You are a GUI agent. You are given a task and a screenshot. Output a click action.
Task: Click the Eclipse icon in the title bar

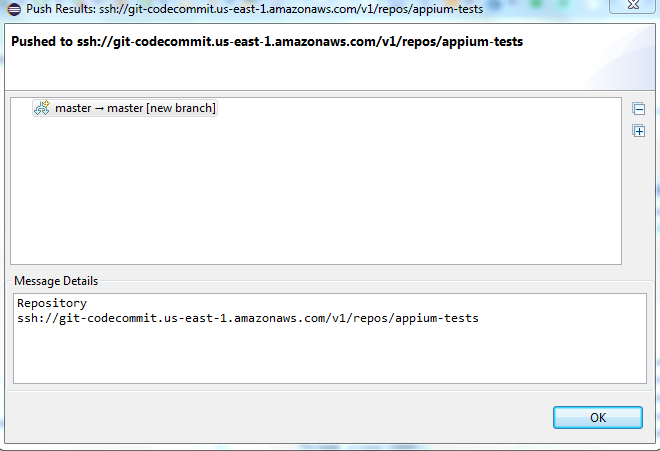[x=14, y=9]
